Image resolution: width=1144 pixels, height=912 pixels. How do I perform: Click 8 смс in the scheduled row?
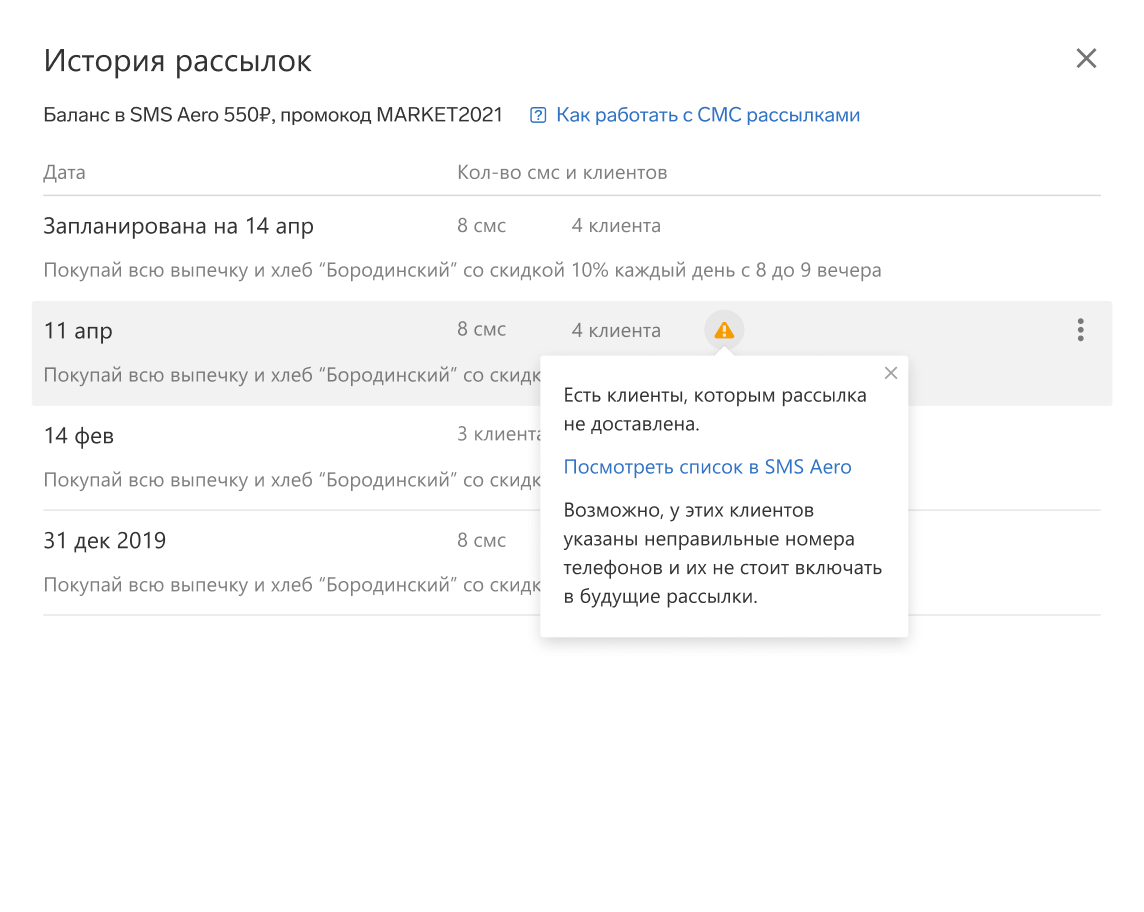[x=482, y=226]
